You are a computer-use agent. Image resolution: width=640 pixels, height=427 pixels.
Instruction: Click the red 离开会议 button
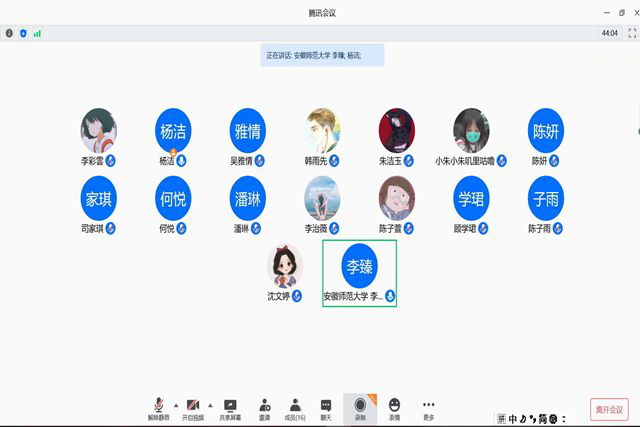608,409
